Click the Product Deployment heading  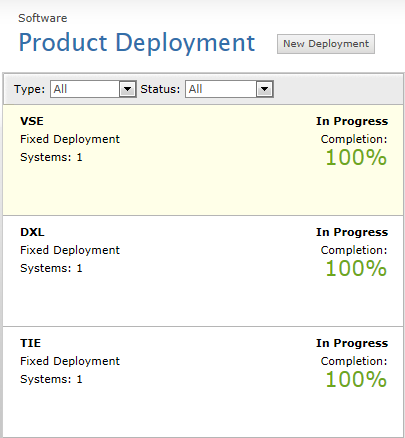click(137, 43)
